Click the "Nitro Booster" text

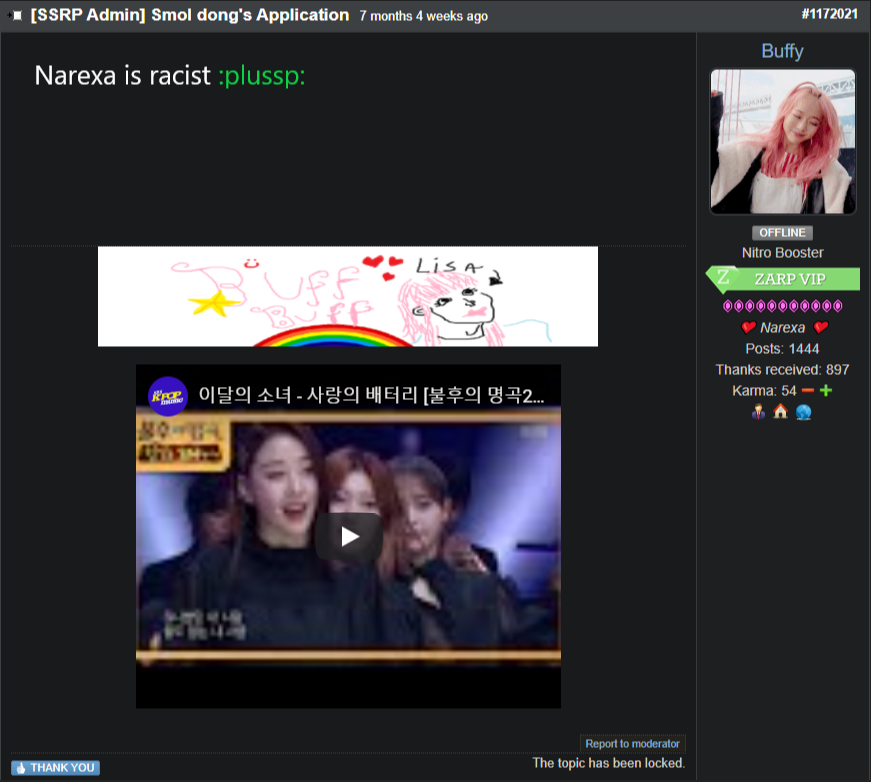(x=783, y=253)
